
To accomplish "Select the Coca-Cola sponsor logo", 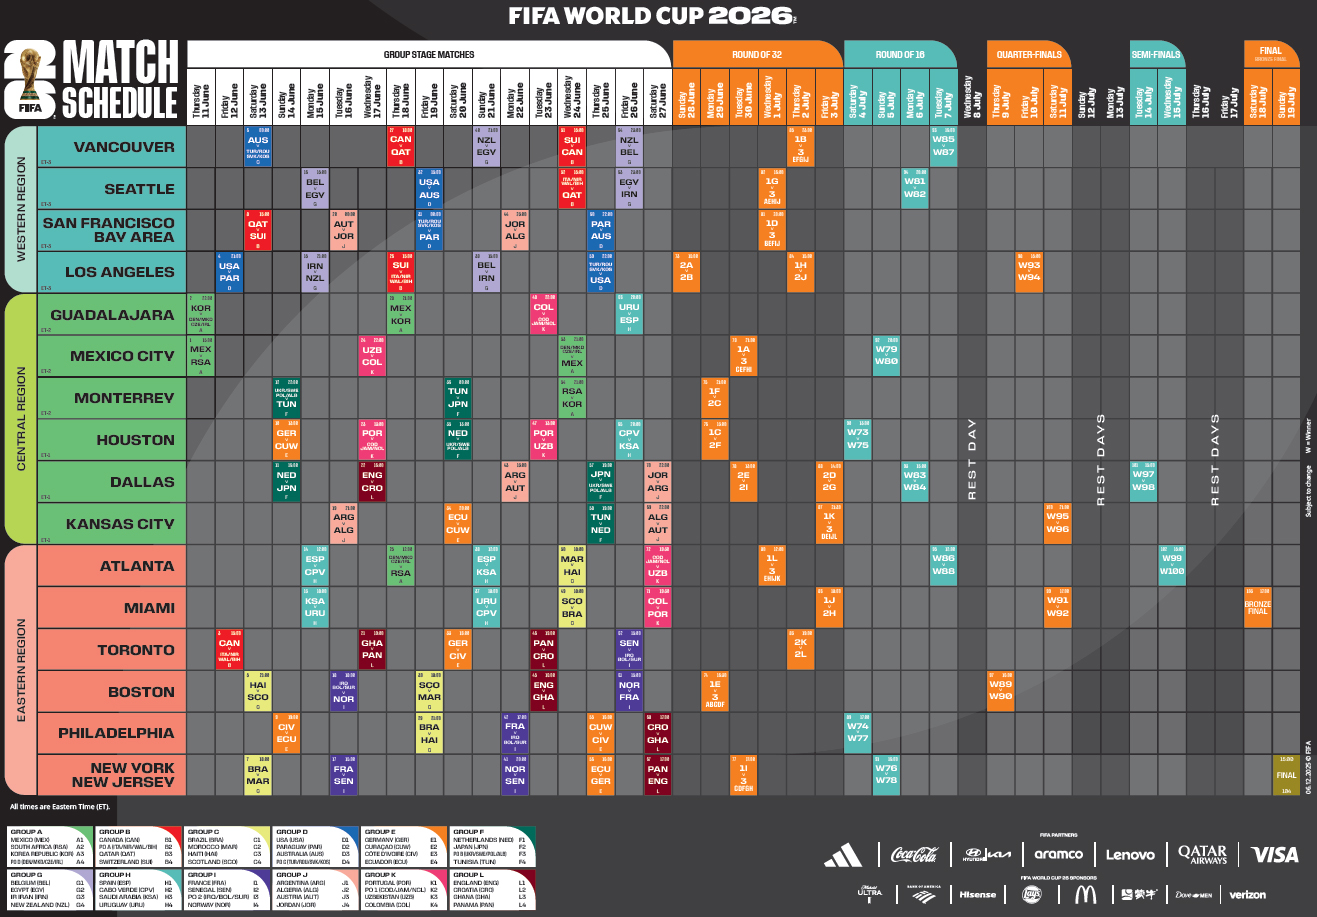I will [914, 855].
